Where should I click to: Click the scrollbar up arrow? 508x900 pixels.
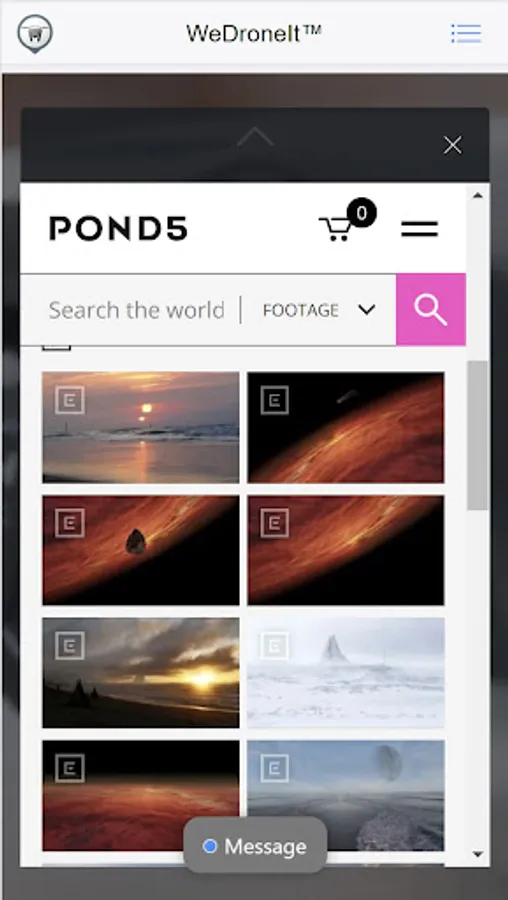[478, 196]
